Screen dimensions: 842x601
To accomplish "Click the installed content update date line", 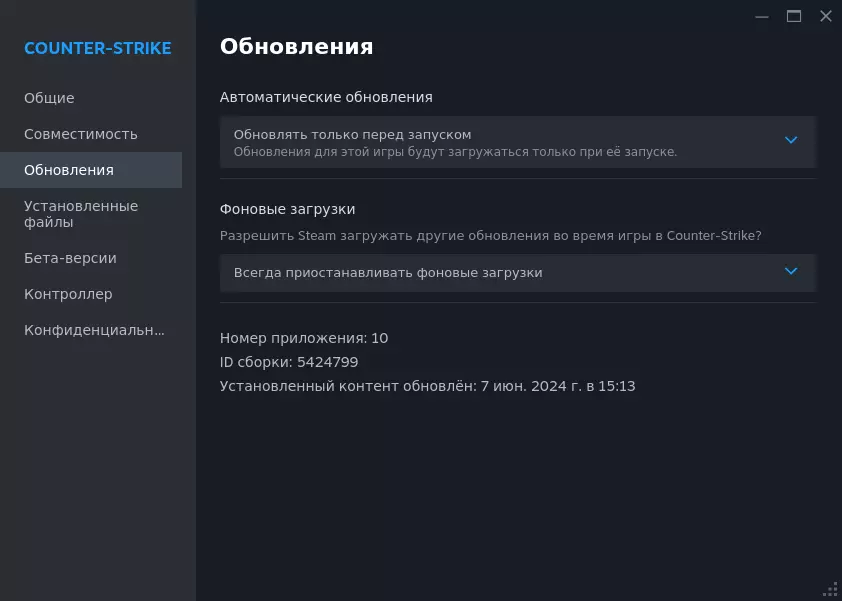I will click(x=428, y=386).
